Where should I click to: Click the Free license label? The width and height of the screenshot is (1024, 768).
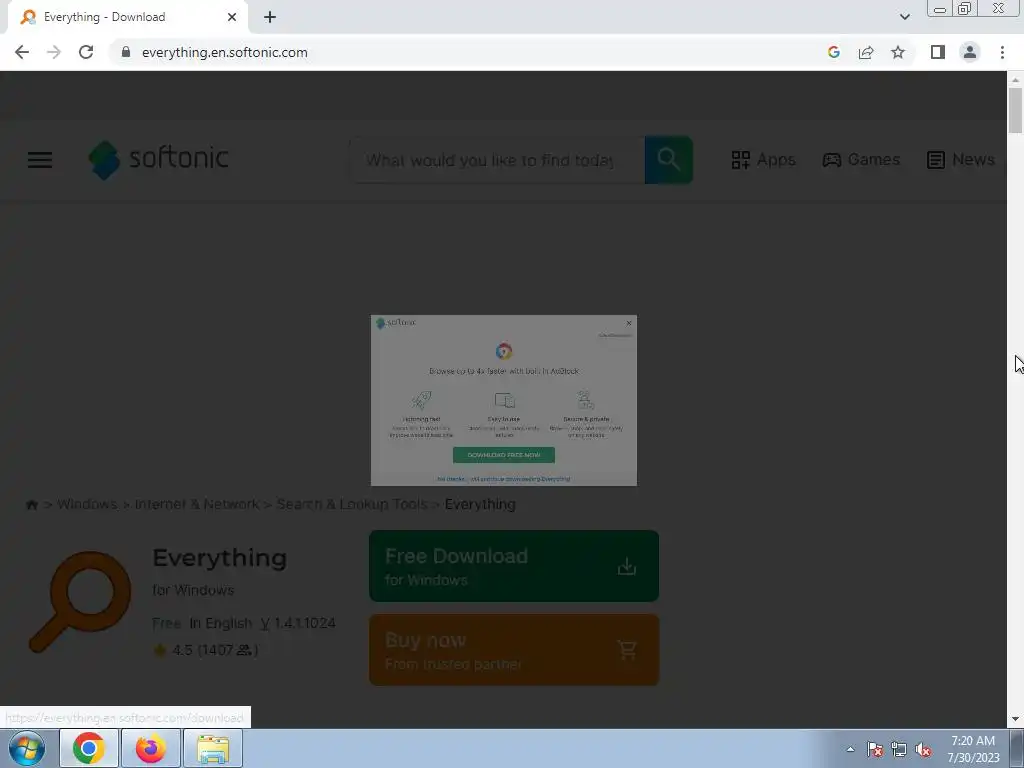pos(167,623)
